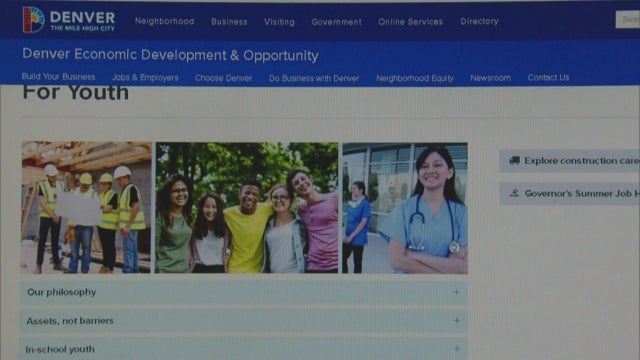Click the icon beside Governor's Summer Job Hunt
640x360 pixels.
514,193
